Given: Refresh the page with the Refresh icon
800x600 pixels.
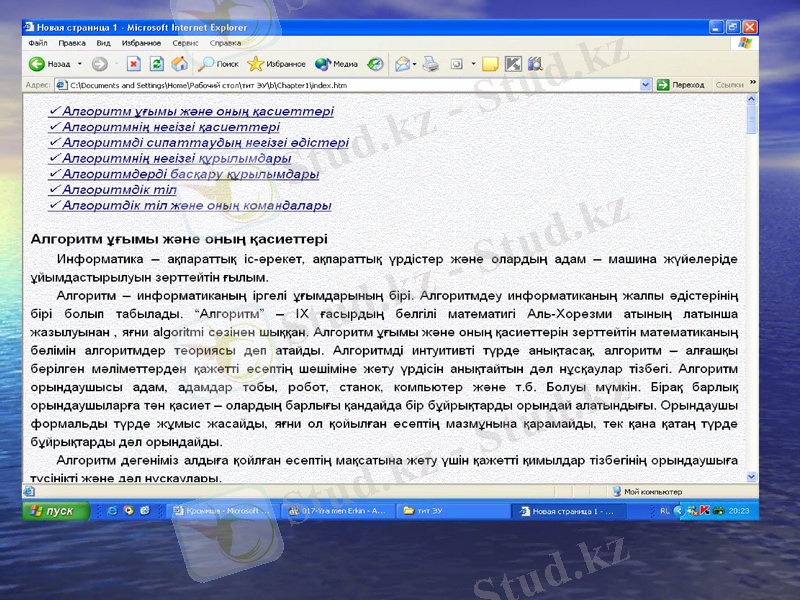Looking at the screenshot, I should pos(156,64).
